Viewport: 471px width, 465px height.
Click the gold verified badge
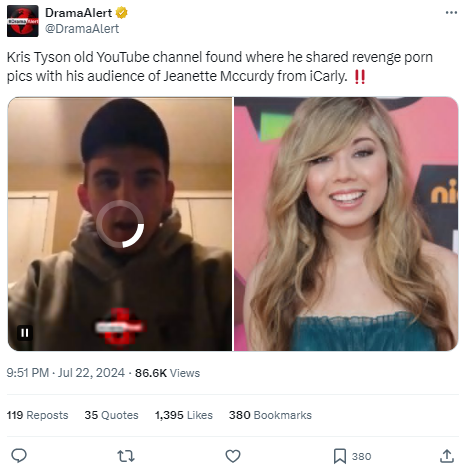point(121,13)
